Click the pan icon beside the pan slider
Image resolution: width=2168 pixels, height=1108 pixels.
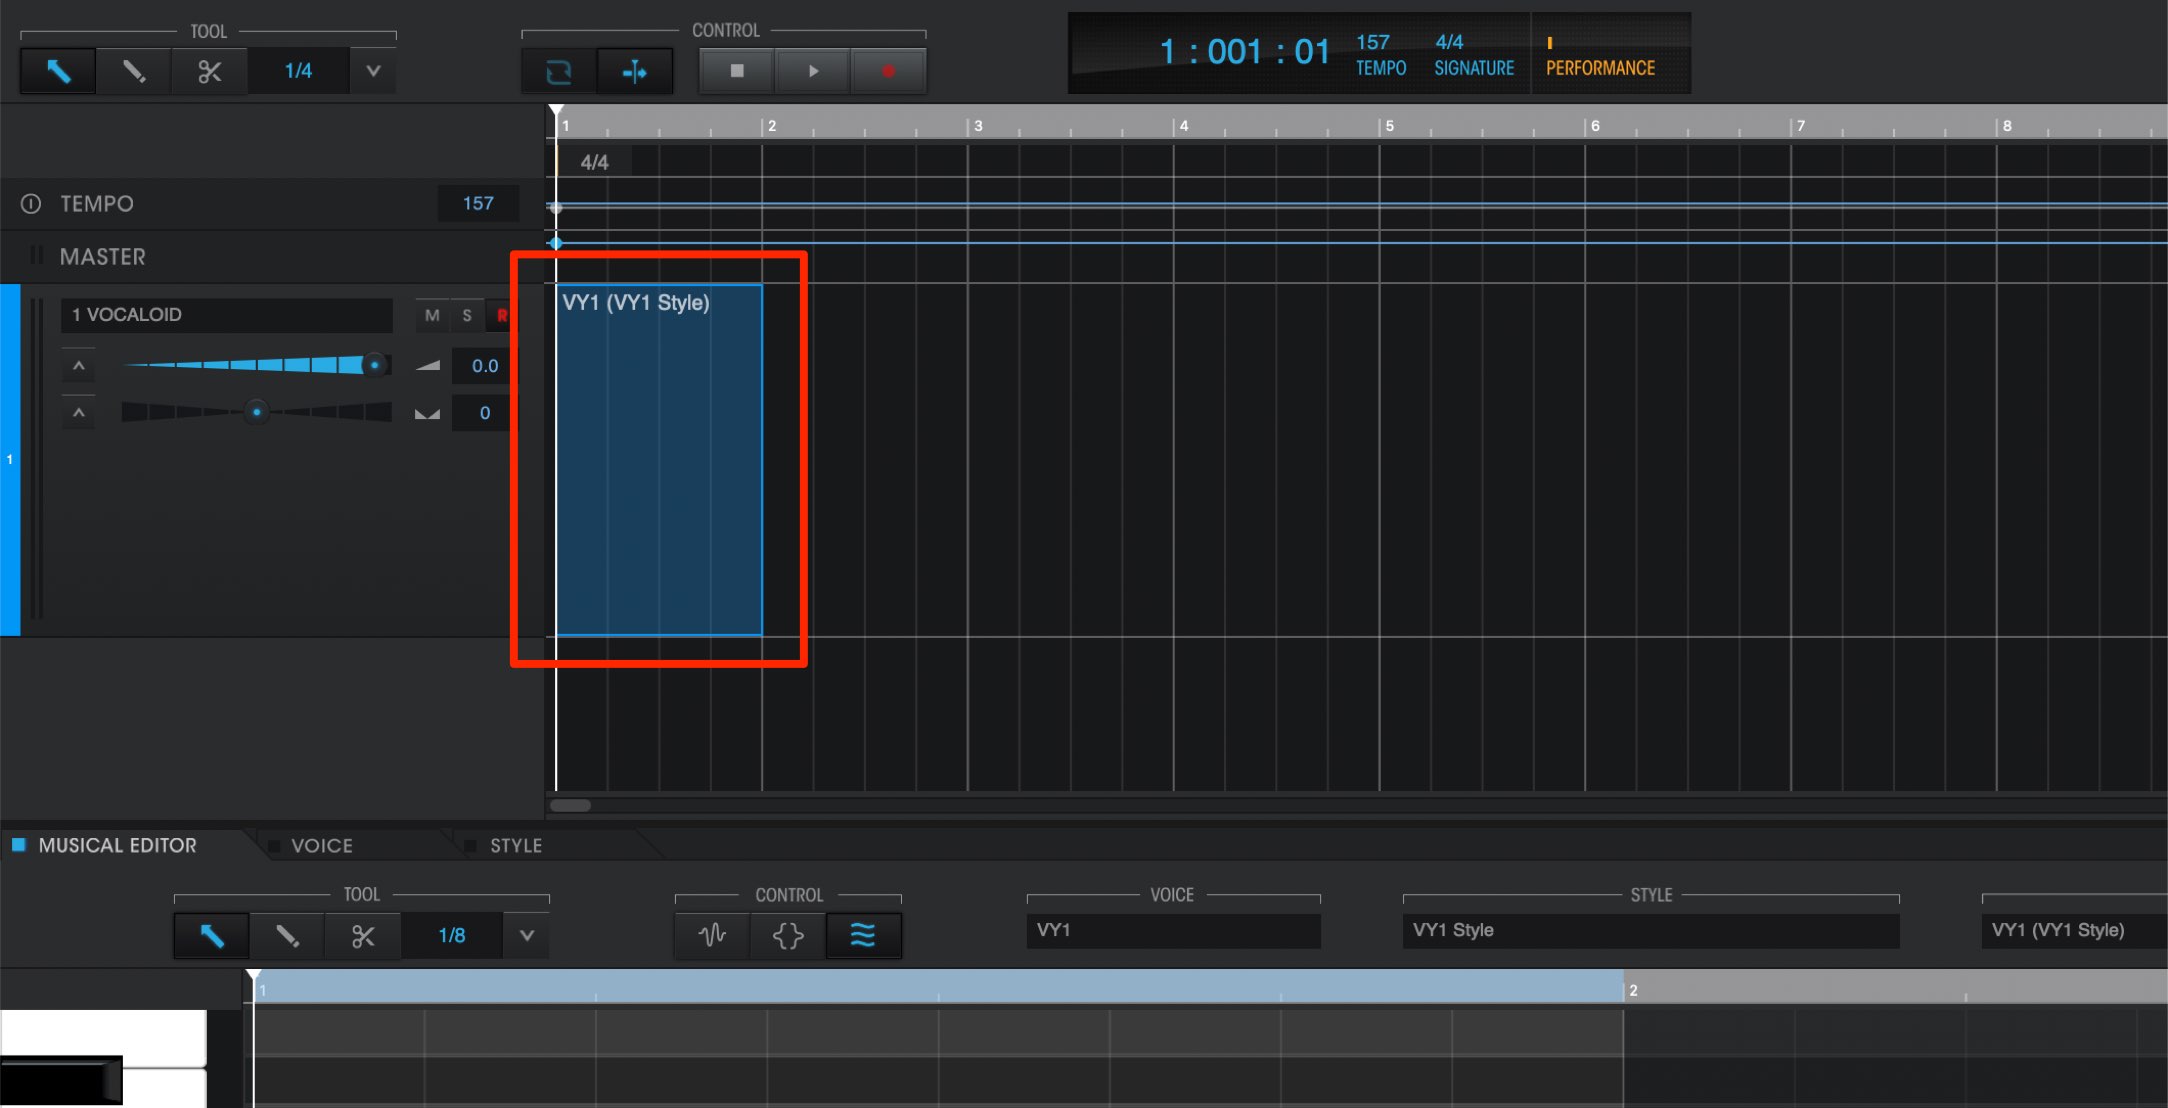(428, 413)
